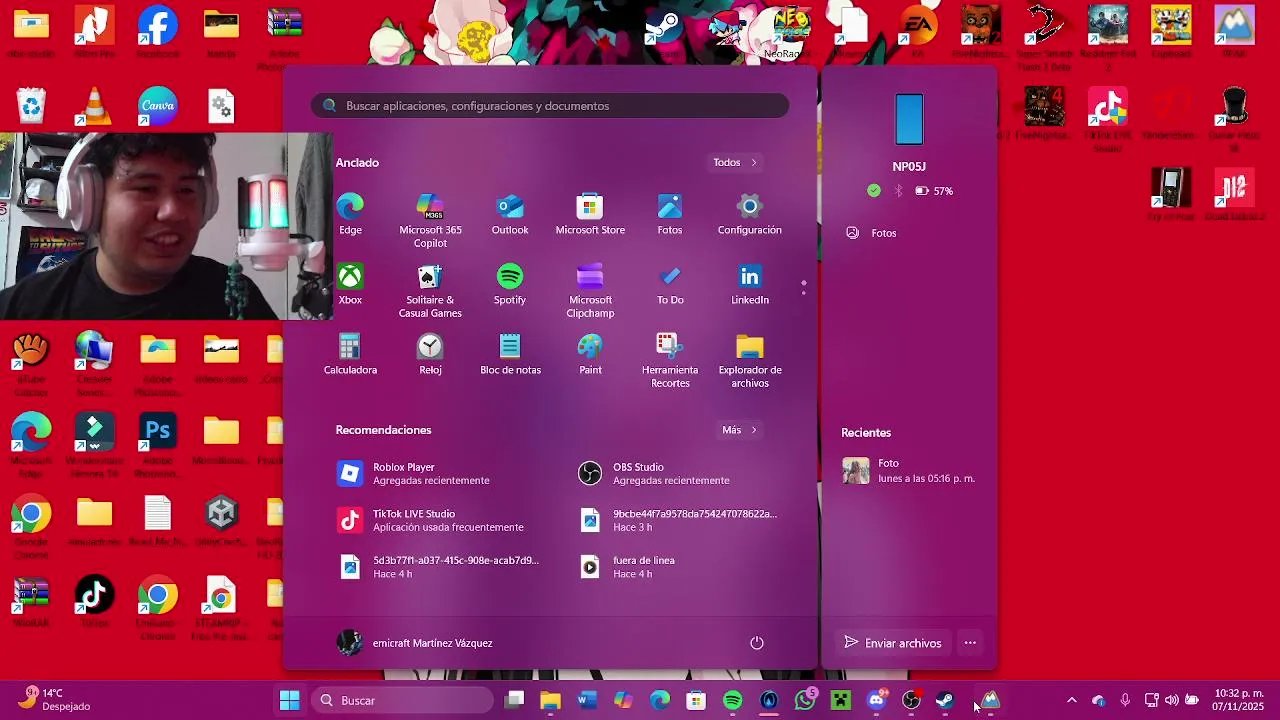
Task: Select EA desktop shortcut
Action: [916, 30]
